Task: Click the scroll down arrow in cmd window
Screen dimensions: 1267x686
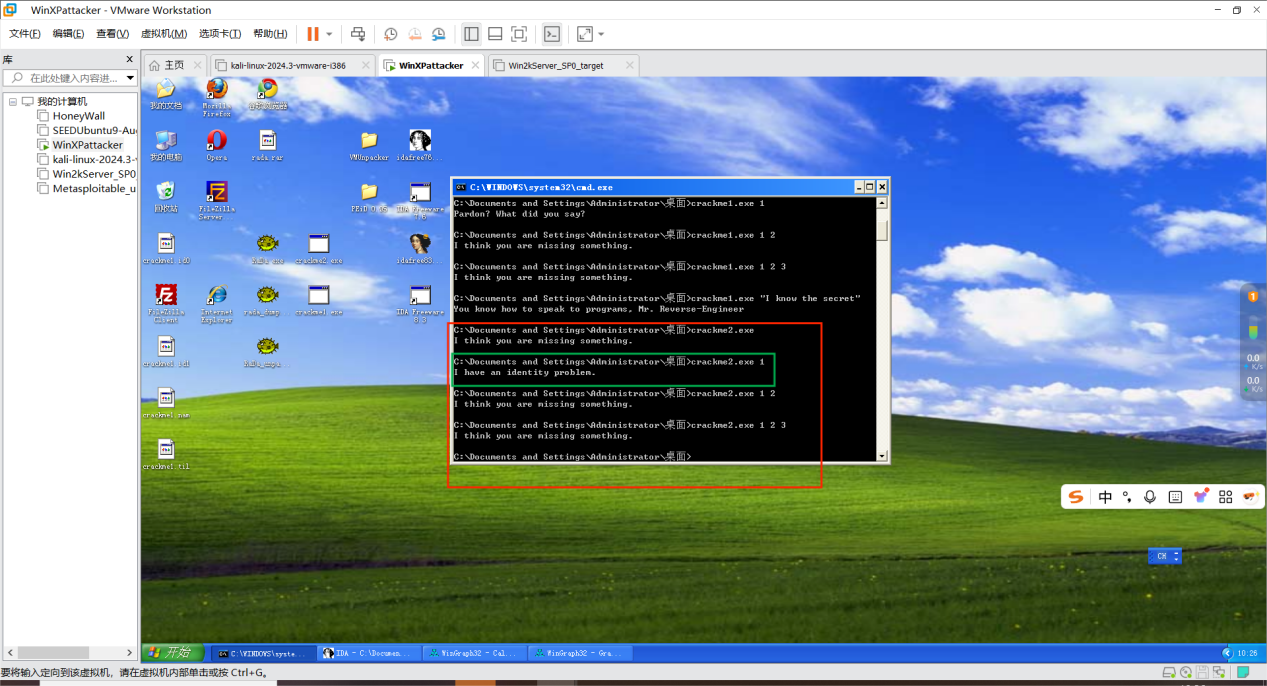Action: coord(882,456)
